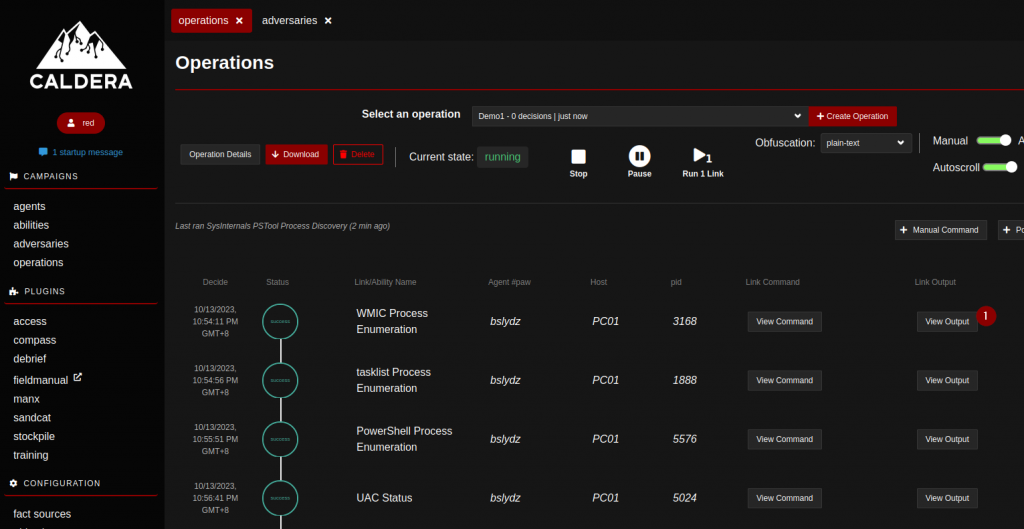Screen dimensions: 1024x529
Task: Open adversaries from the Campaigns sidebar
Action: click(40, 244)
